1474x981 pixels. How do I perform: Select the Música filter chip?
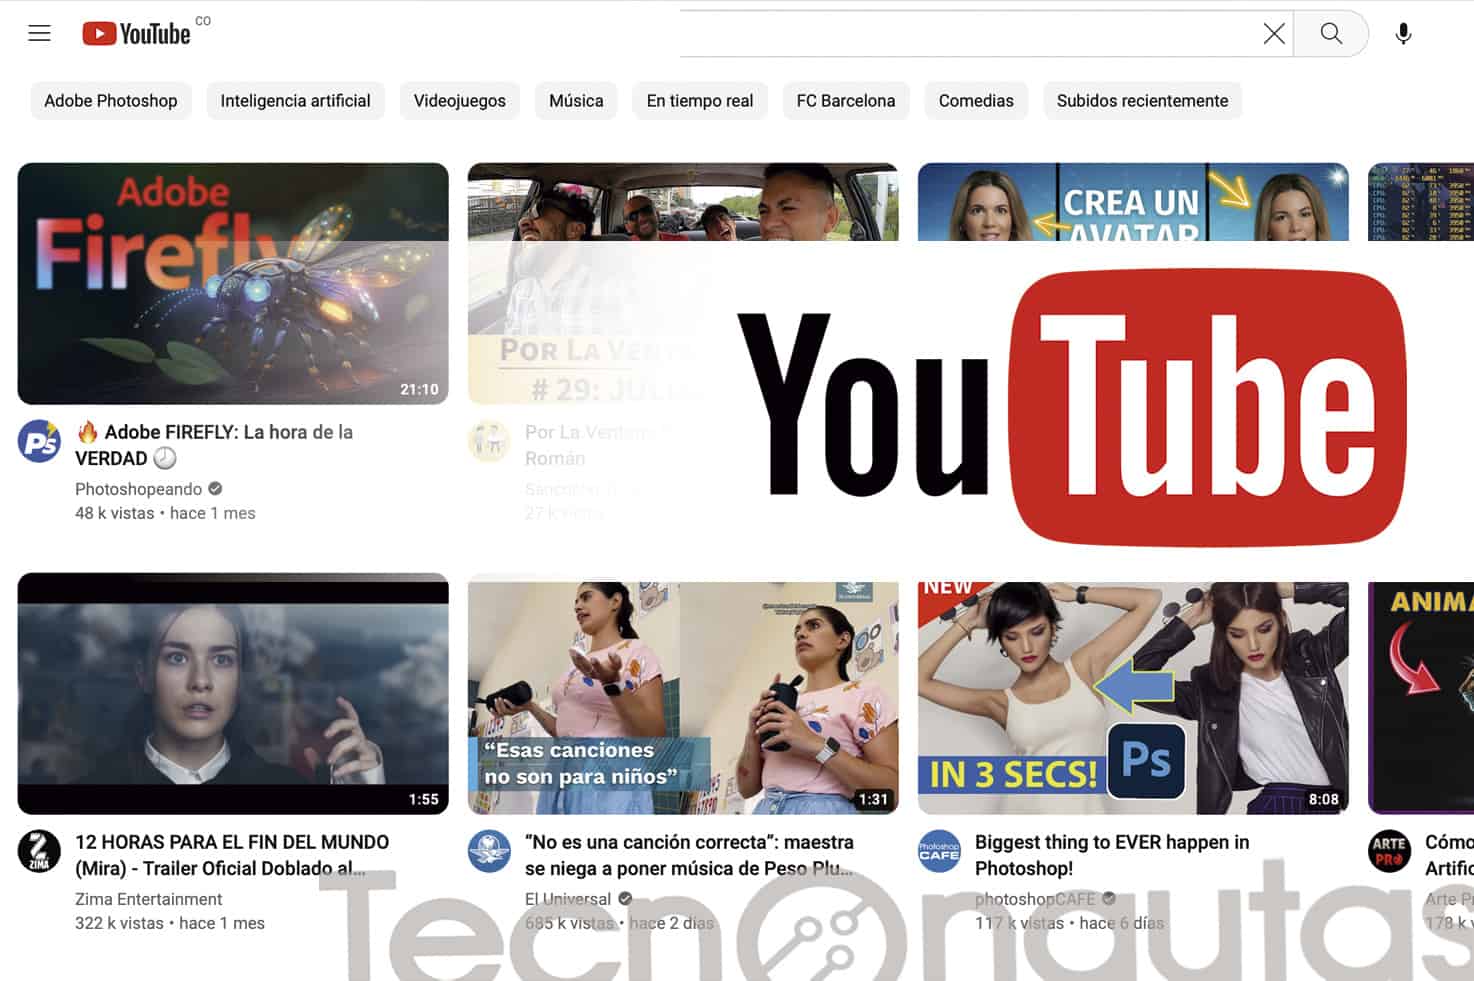pyautogui.click(x=576, y=101)
